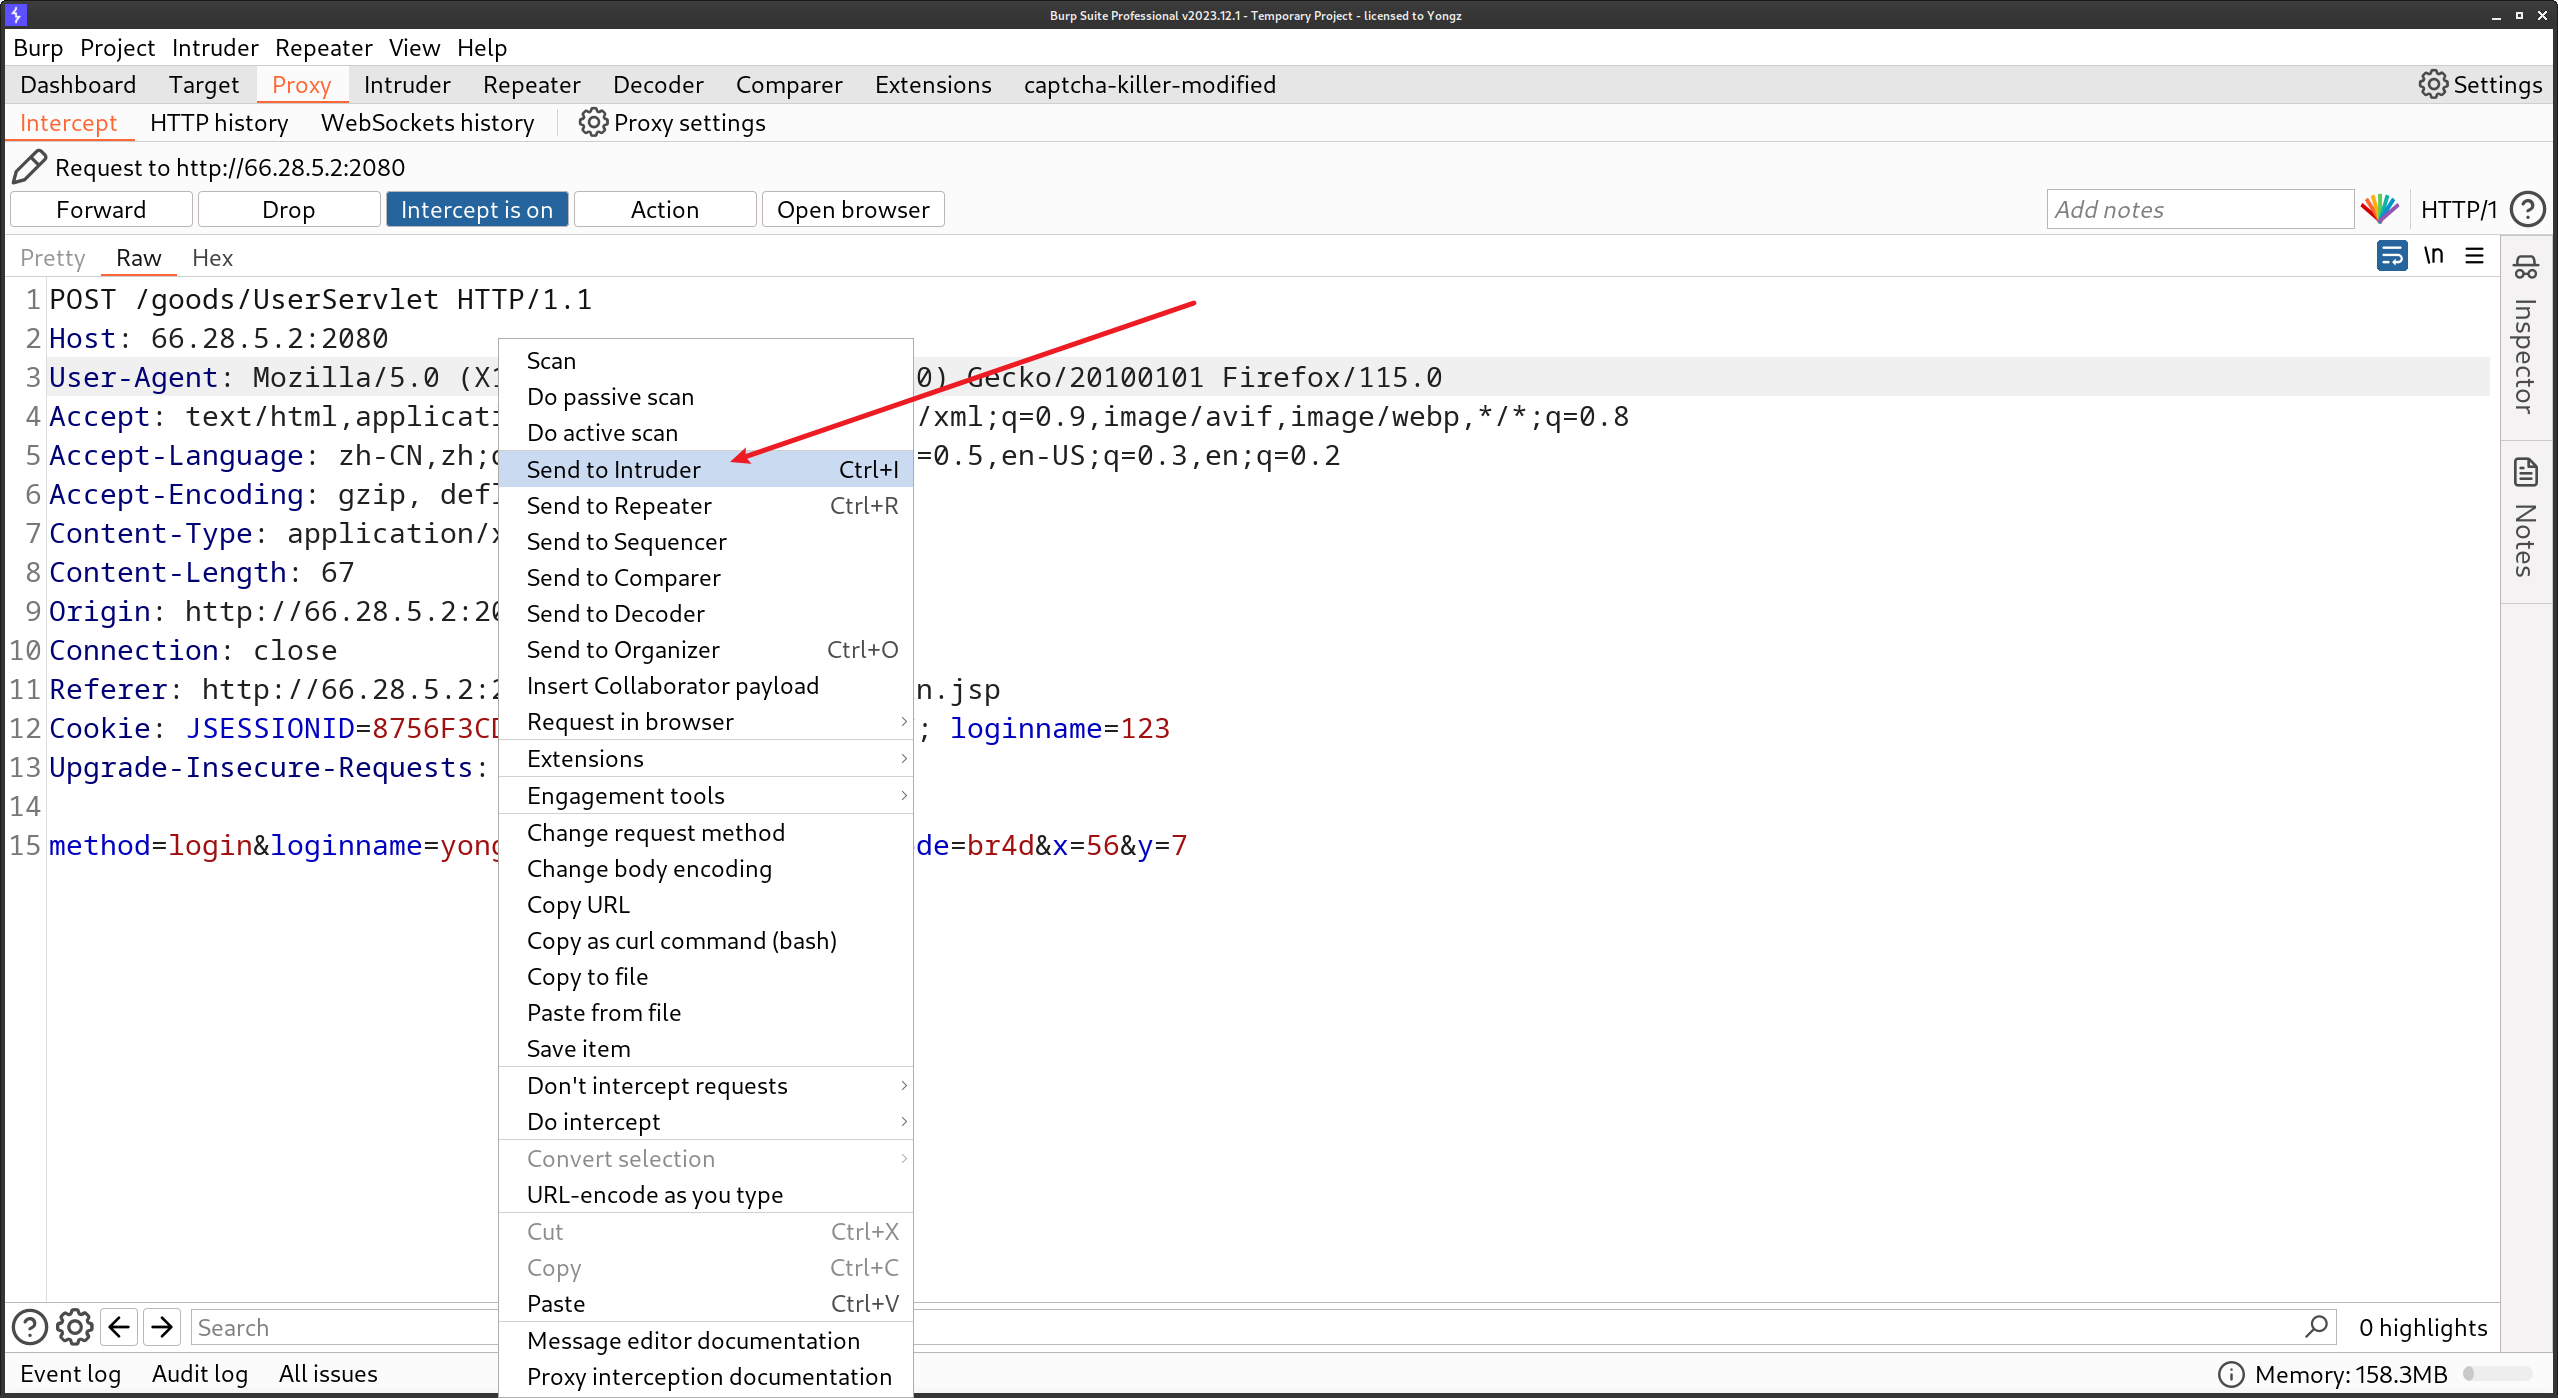This screenshot has height=1398, width=2558.
Task: Open the editor hamburger options menu
Action: pyautogui.click(x=2475, y=256)
